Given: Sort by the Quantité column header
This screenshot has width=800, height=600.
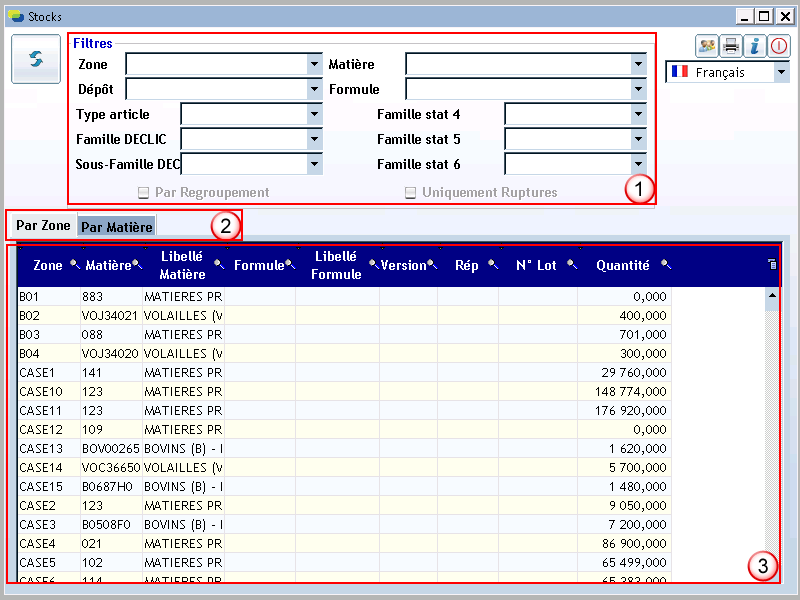Looking at the screenshot, I should [x=622, y=265].
